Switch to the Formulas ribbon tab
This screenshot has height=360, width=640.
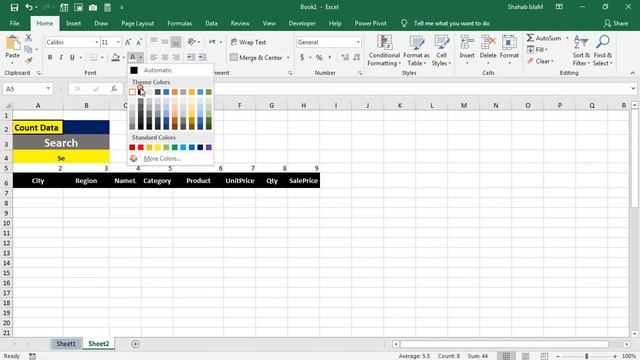(x=180, y=23)
